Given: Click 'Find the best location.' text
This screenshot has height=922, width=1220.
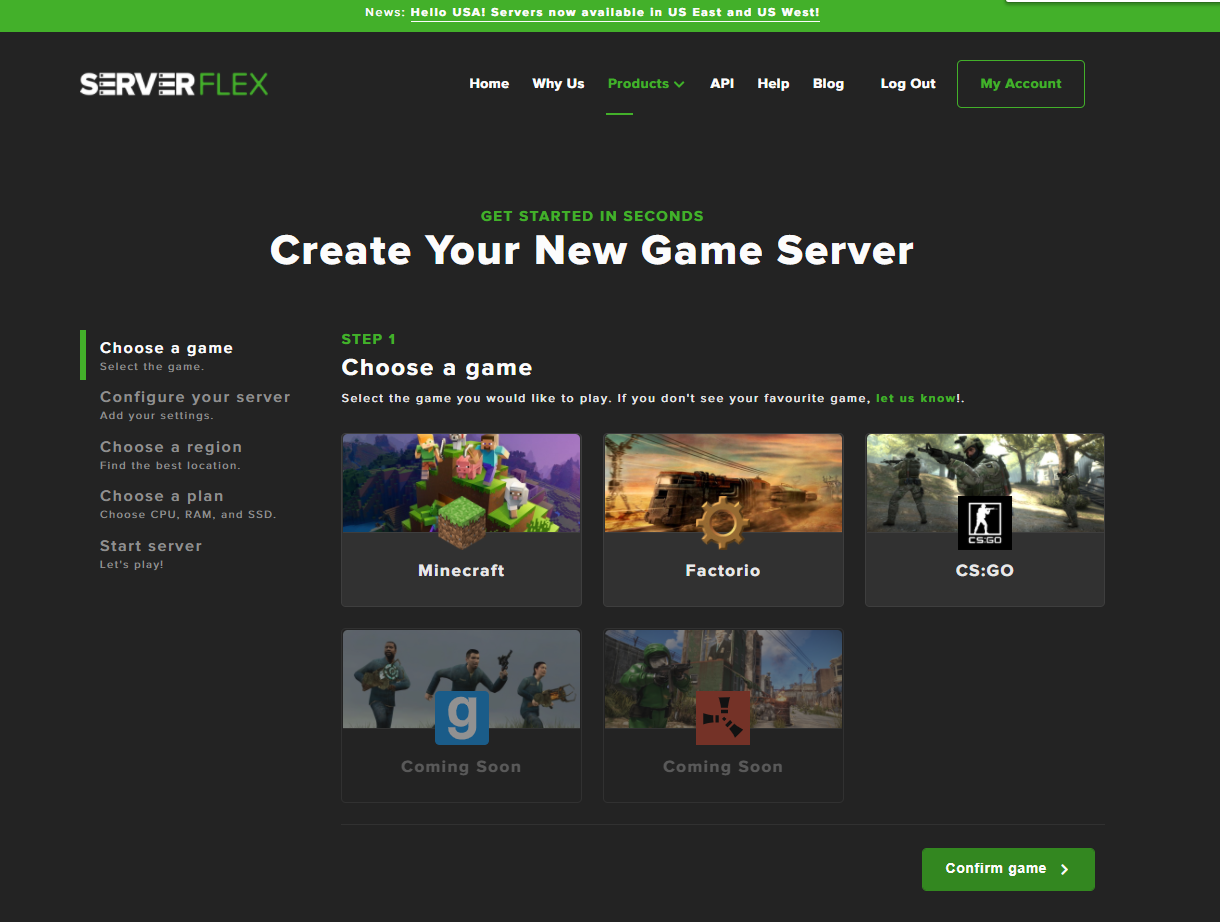Looking at the screenshot, I should [170, 465].
